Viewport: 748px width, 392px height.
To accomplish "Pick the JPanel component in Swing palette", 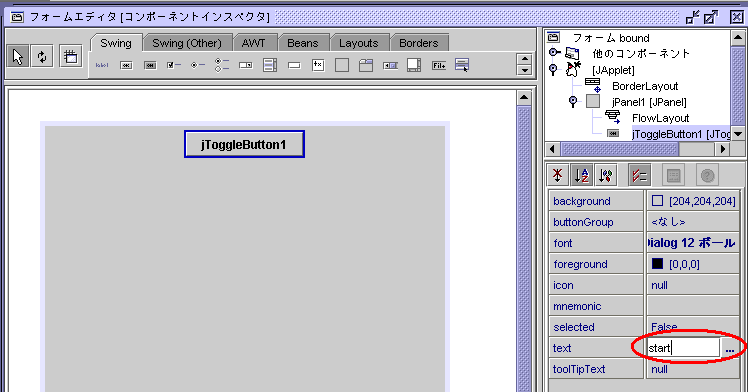I will (x=342, y=65).
